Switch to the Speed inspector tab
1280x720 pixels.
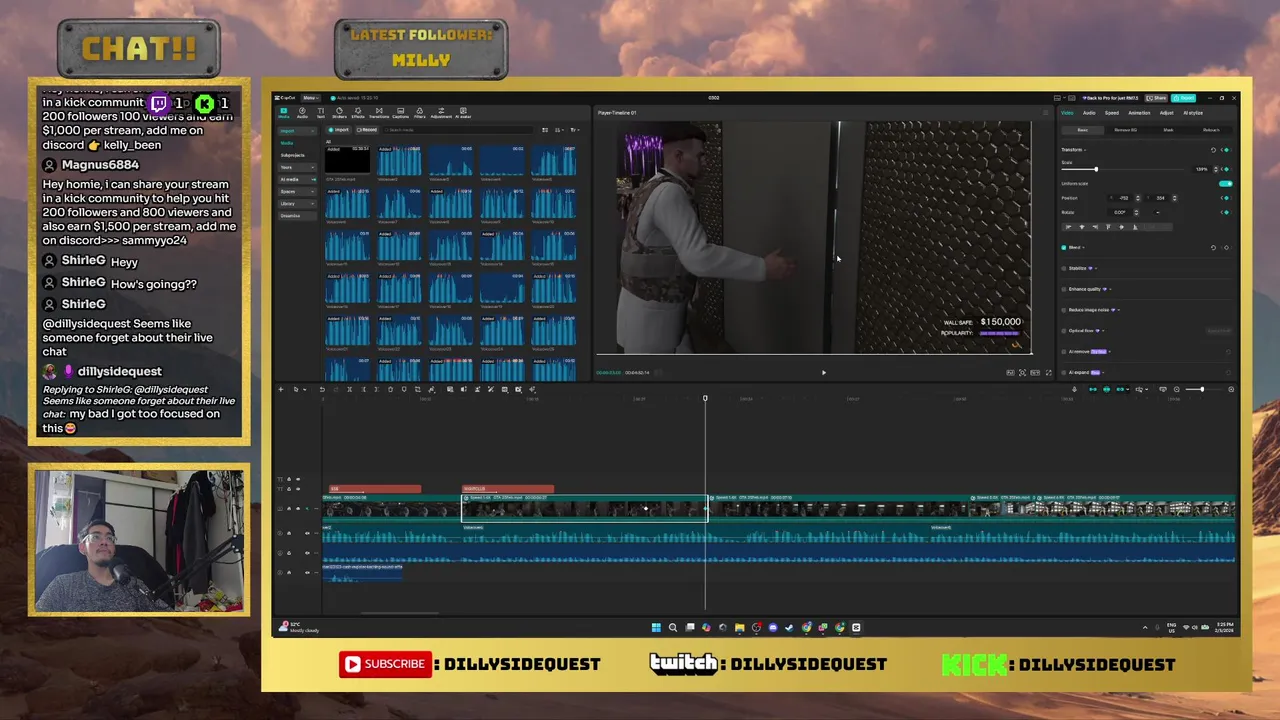(1112, 113)
